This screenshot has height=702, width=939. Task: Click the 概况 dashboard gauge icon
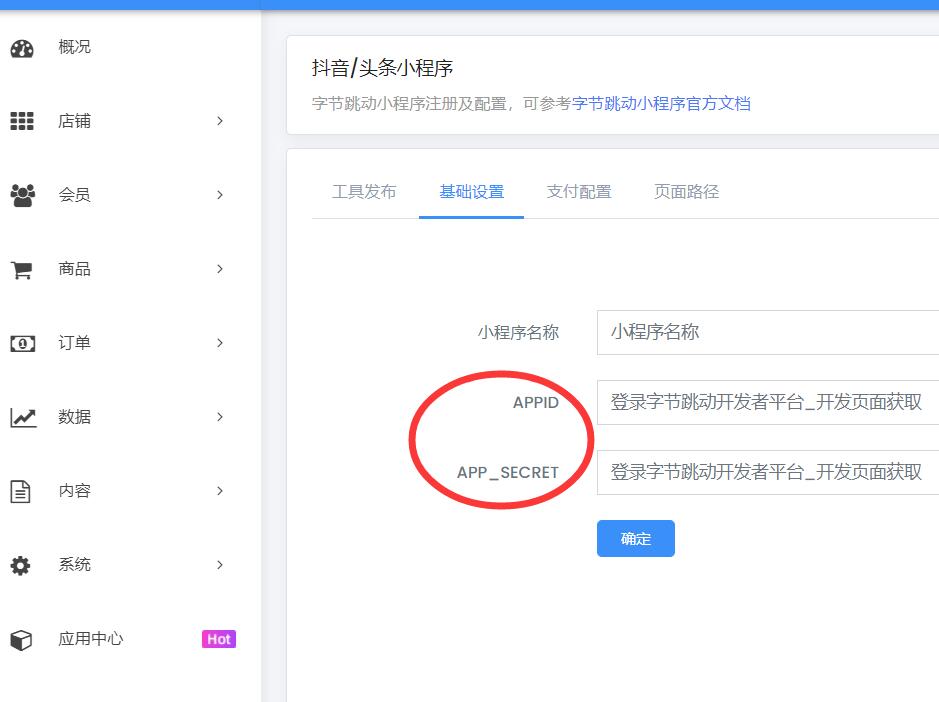pyautogui.click(x=22, y=49)
